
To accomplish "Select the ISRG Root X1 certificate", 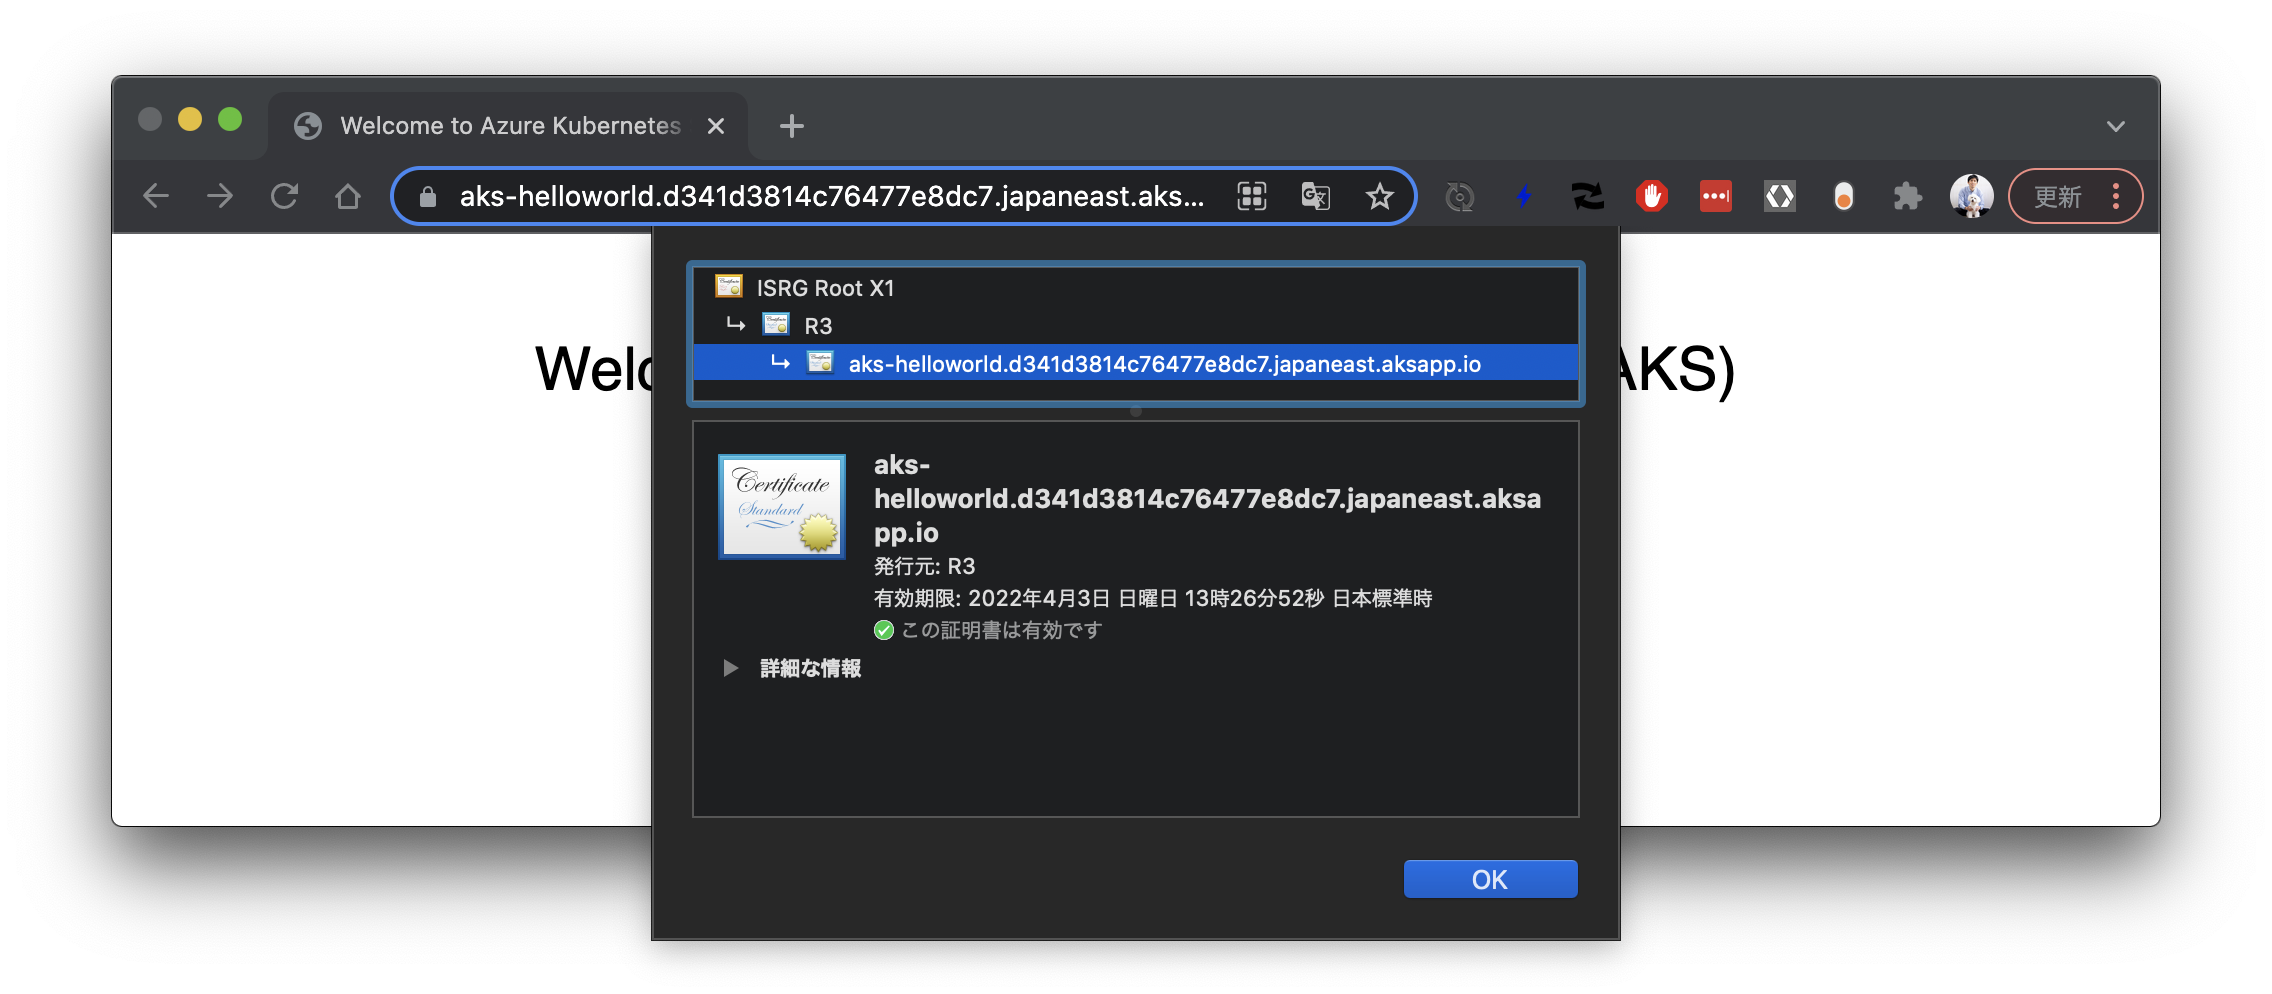I will [1136, 288].
